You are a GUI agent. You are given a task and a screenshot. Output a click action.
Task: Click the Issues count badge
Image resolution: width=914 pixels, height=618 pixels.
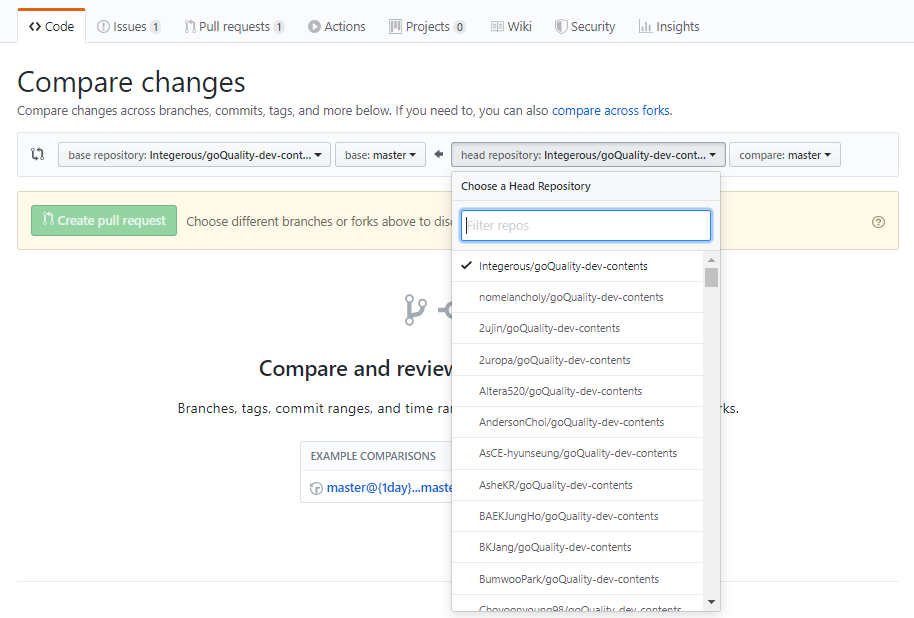[x=155, y=27]
